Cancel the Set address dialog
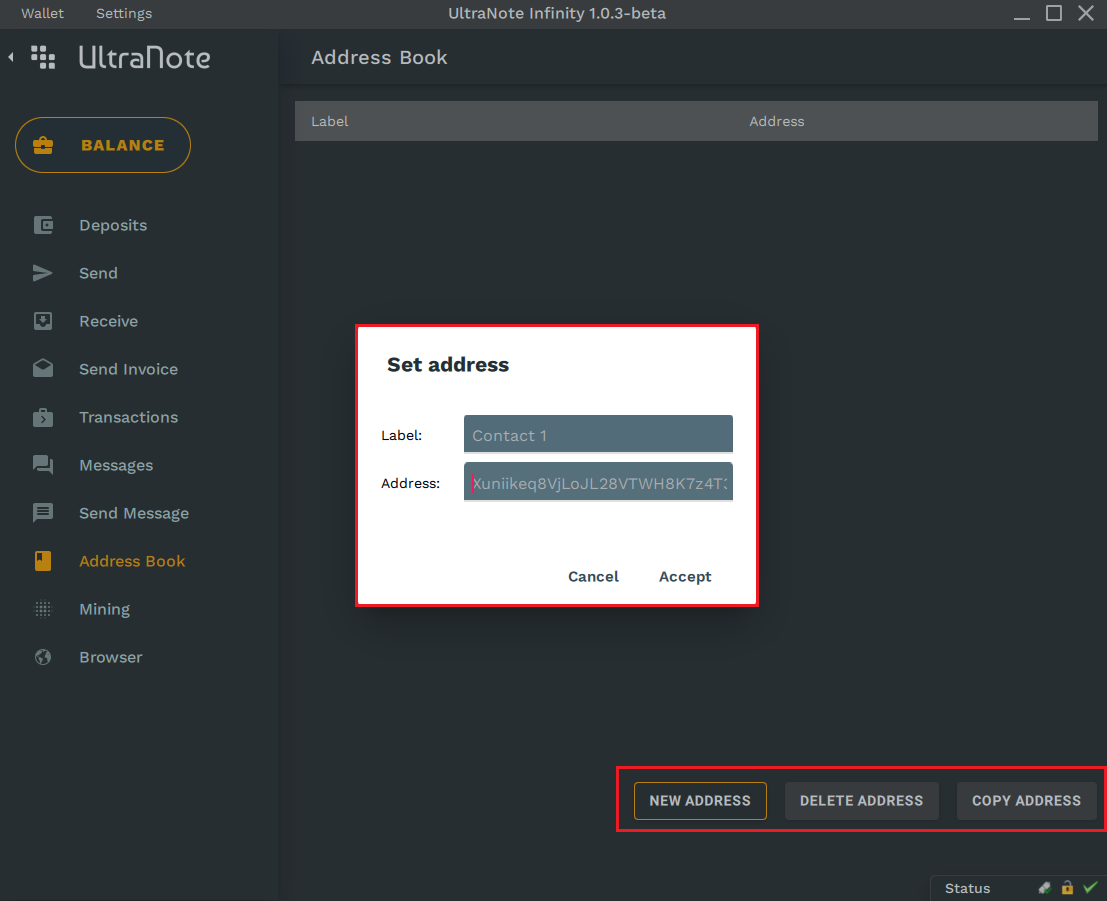Screen dimensions: 1107x901 pyautogui.click(x=593, y=577)
